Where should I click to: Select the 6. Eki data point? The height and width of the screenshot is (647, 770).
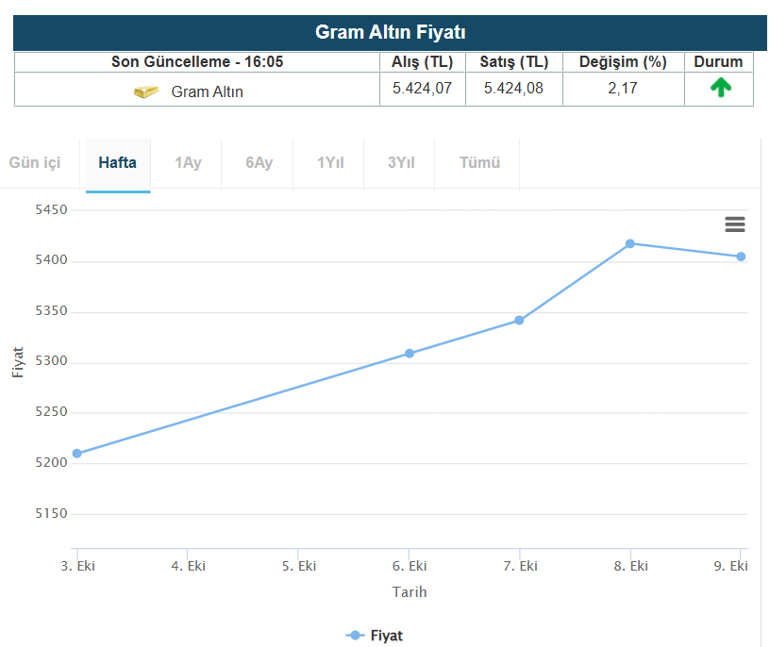point(409,353)
